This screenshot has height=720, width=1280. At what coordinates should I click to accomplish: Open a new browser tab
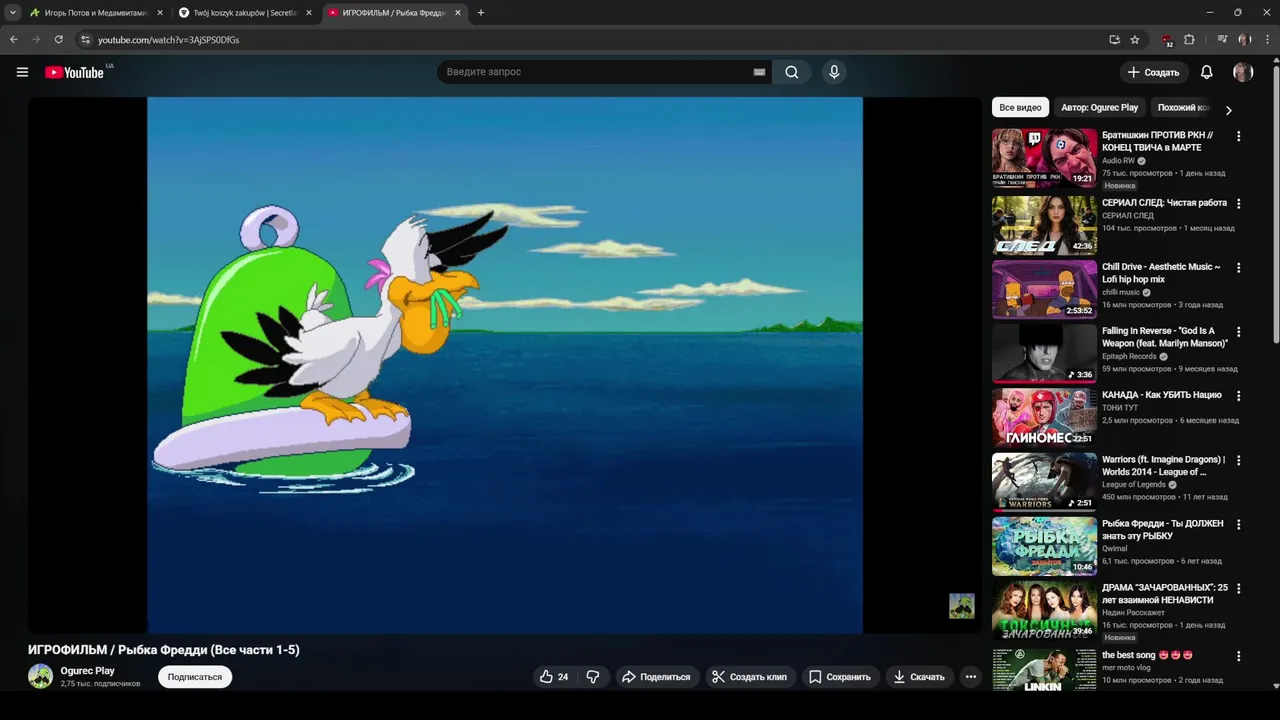point(481,13)
